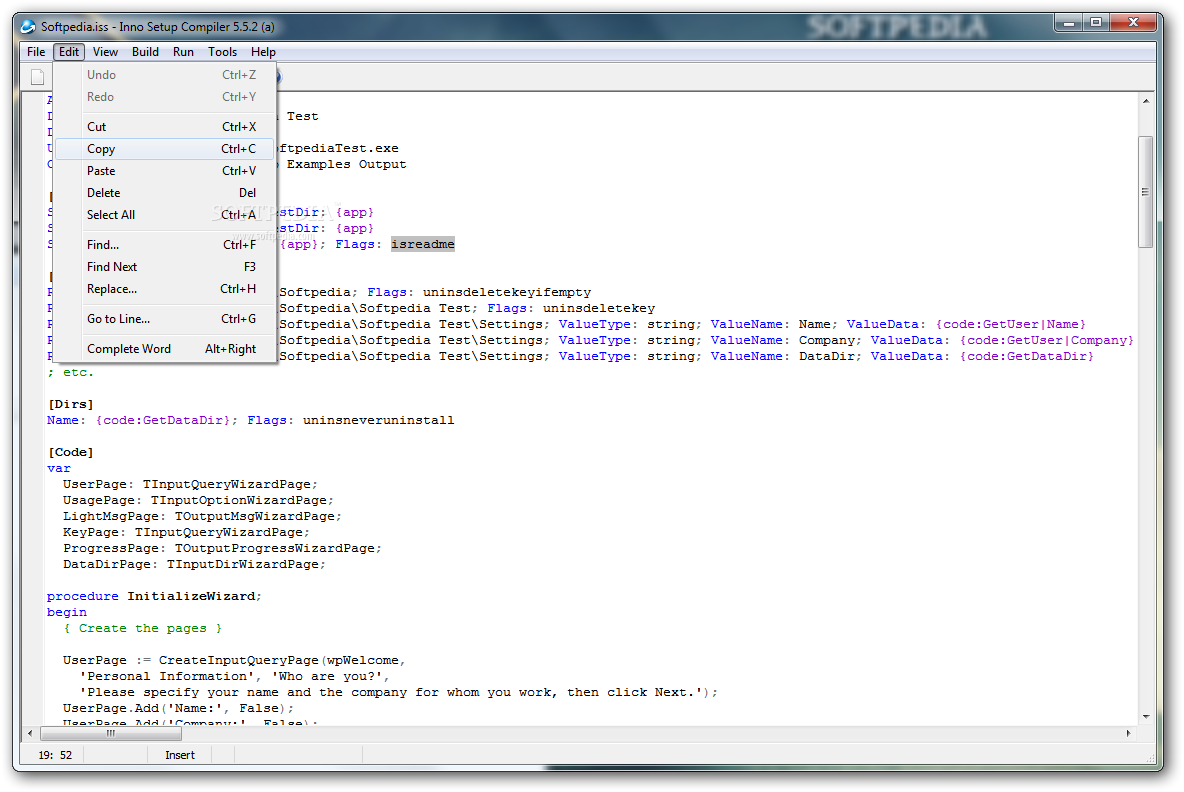Click {code:GetUser|Company} value
This screenshot has height=792, width=1184.
1047,340
